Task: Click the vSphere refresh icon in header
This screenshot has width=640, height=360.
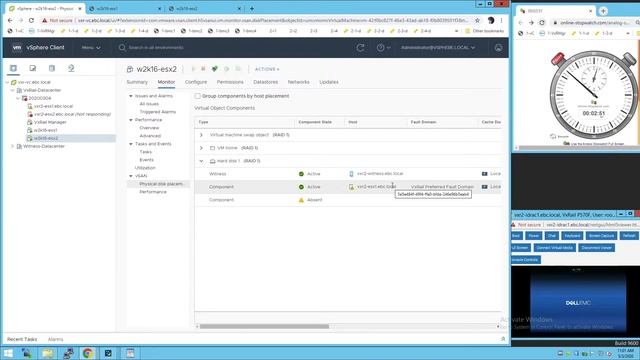Action: [x=360, y=48]
